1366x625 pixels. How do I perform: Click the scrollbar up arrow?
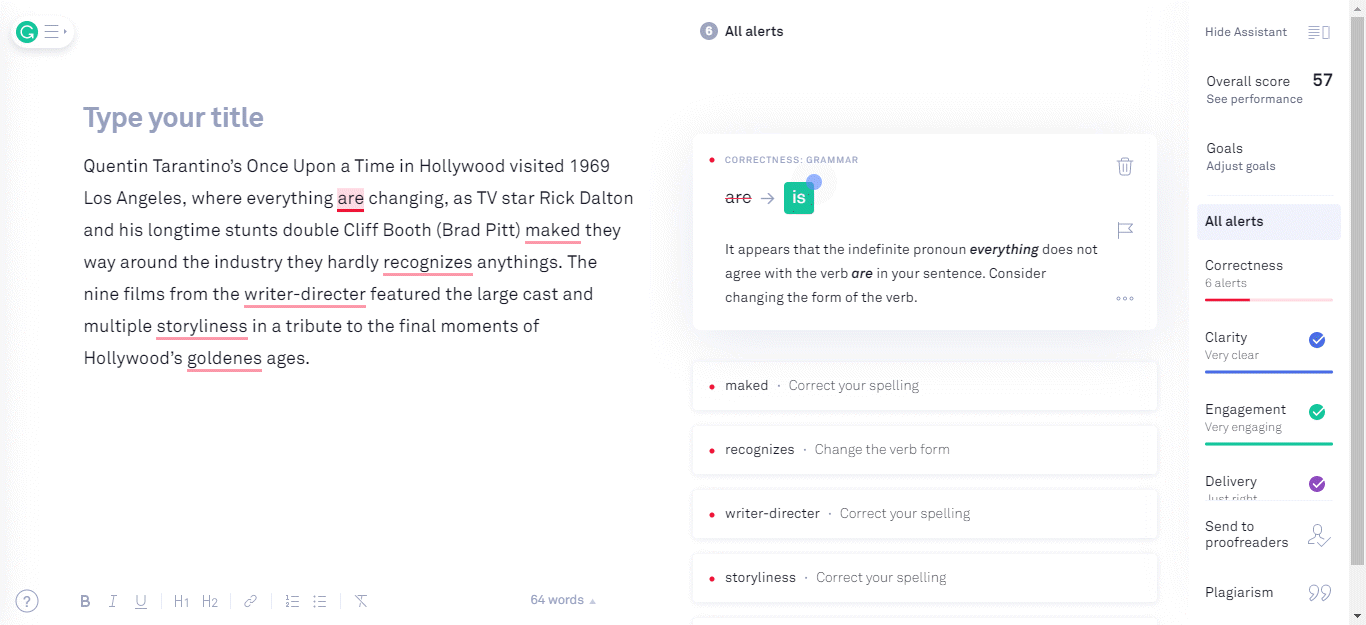coord(1357,7)
